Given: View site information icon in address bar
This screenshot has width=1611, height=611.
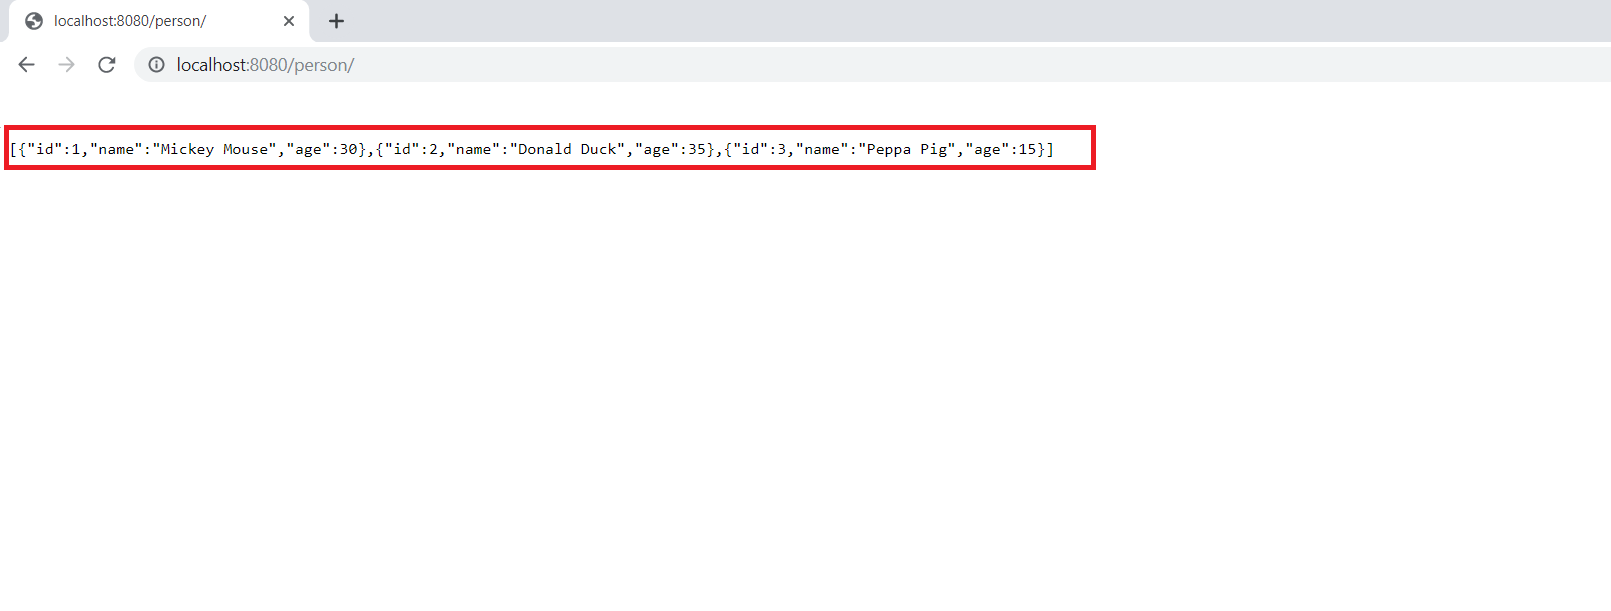Looking at the screenshot, I should tap(157, 65).
